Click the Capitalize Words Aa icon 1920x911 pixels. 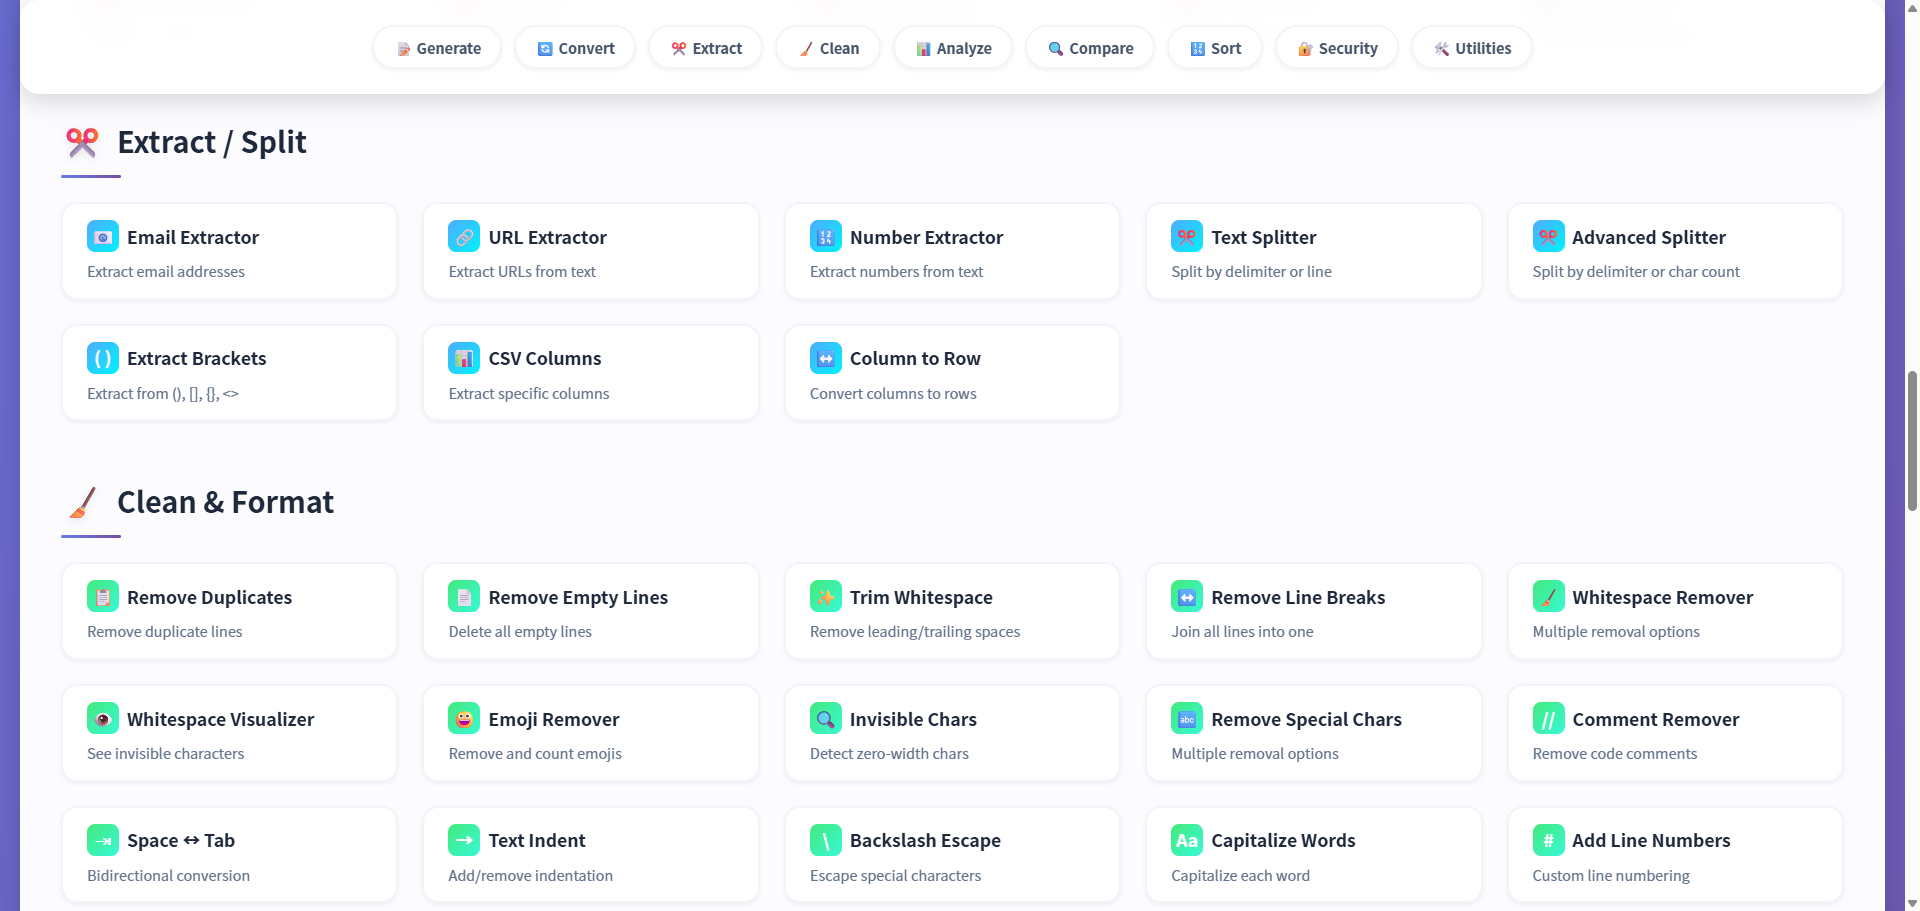1187,840
